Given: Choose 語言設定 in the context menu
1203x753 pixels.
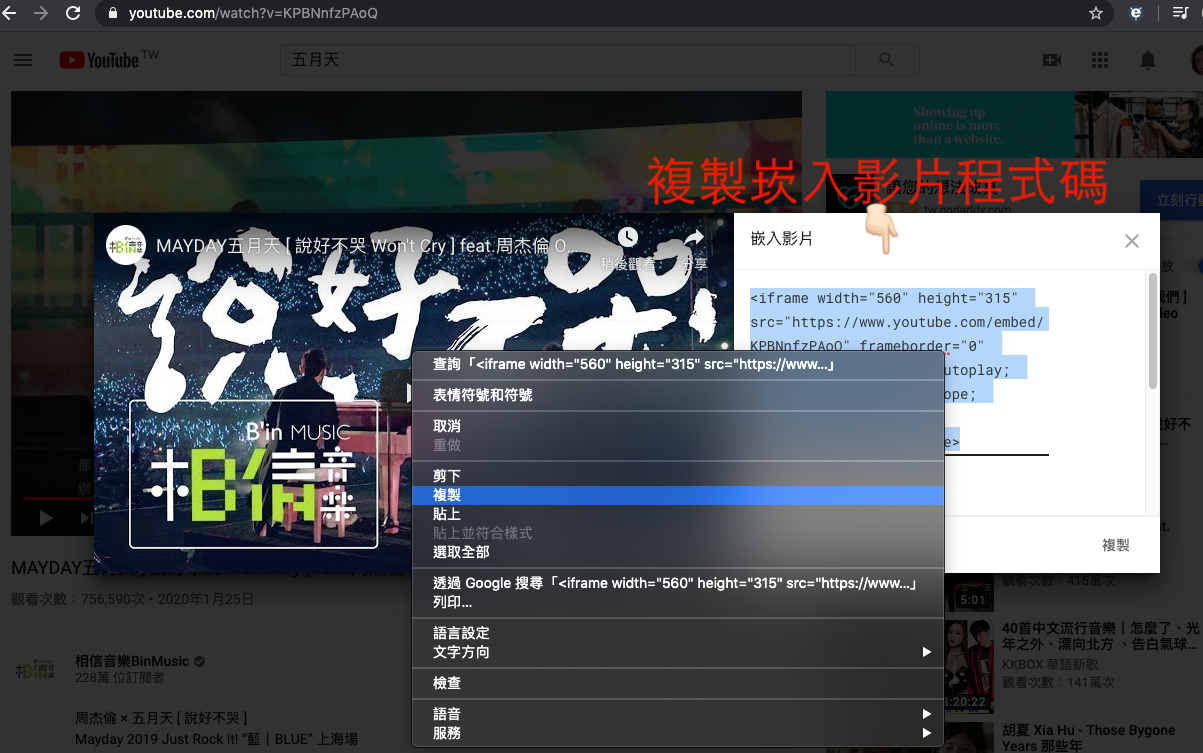Looking at the screenshot, I should pos(678,633).
